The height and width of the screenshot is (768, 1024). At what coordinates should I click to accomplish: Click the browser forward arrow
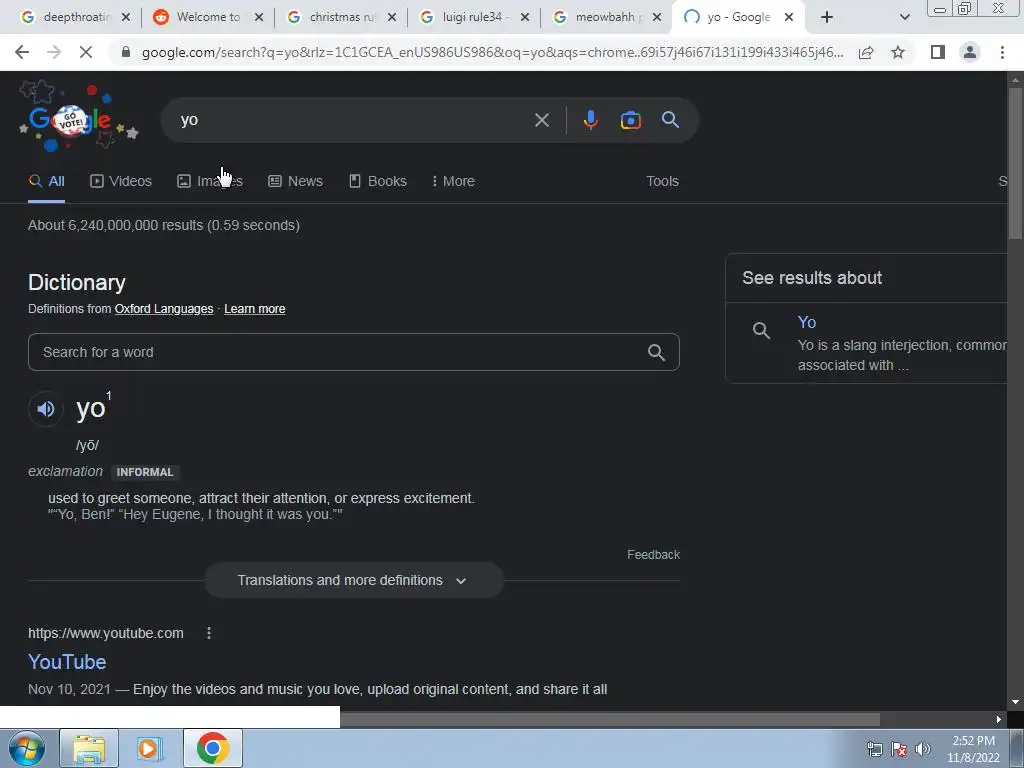tap(54, 52)
